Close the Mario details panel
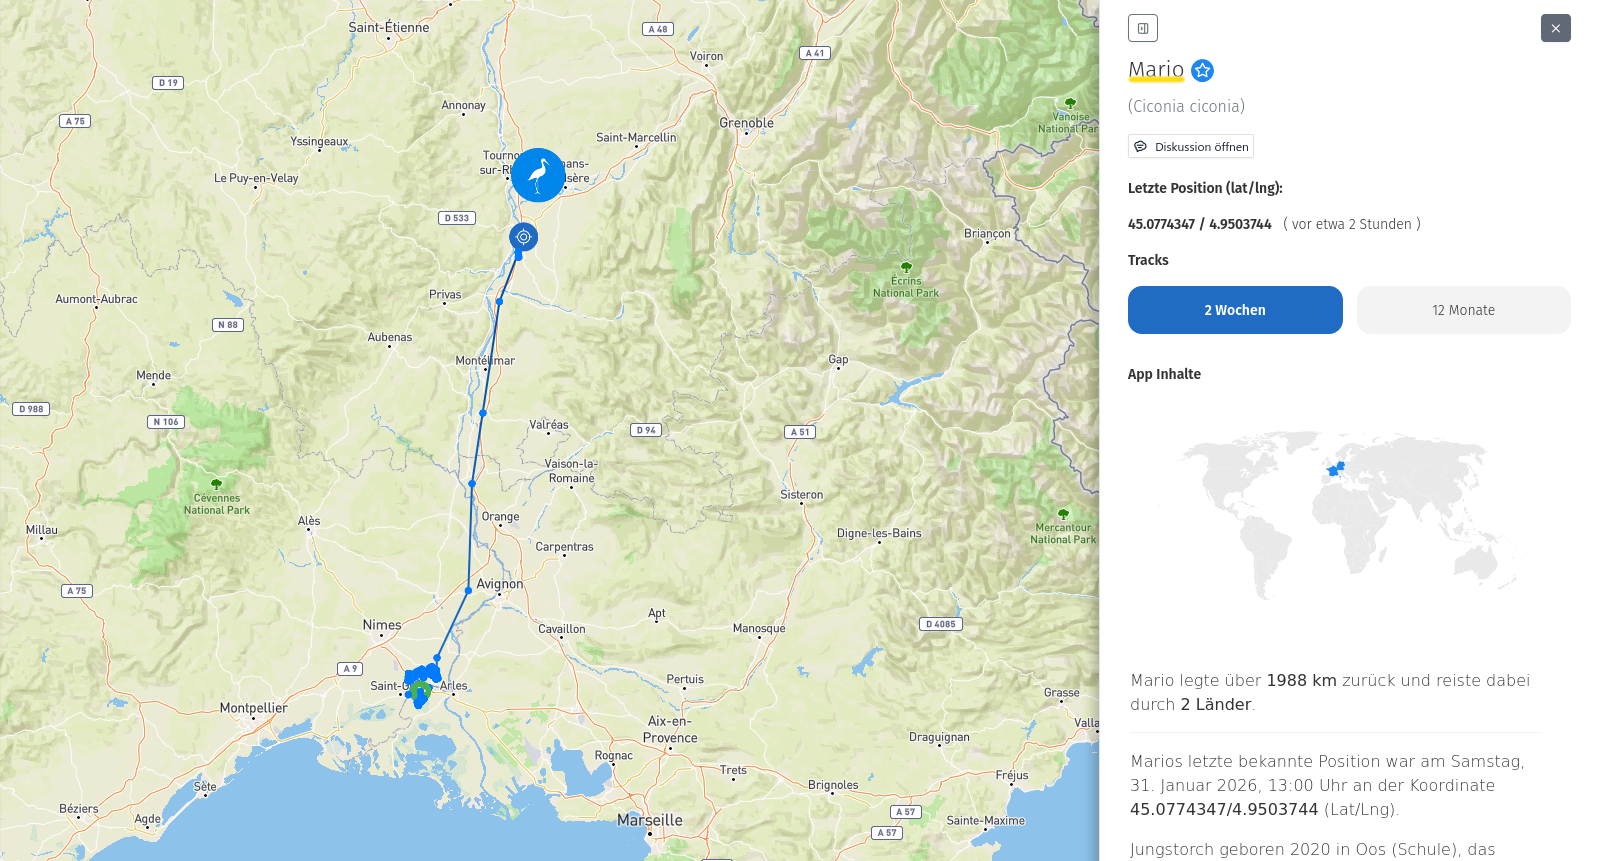 coord(1555,28)
